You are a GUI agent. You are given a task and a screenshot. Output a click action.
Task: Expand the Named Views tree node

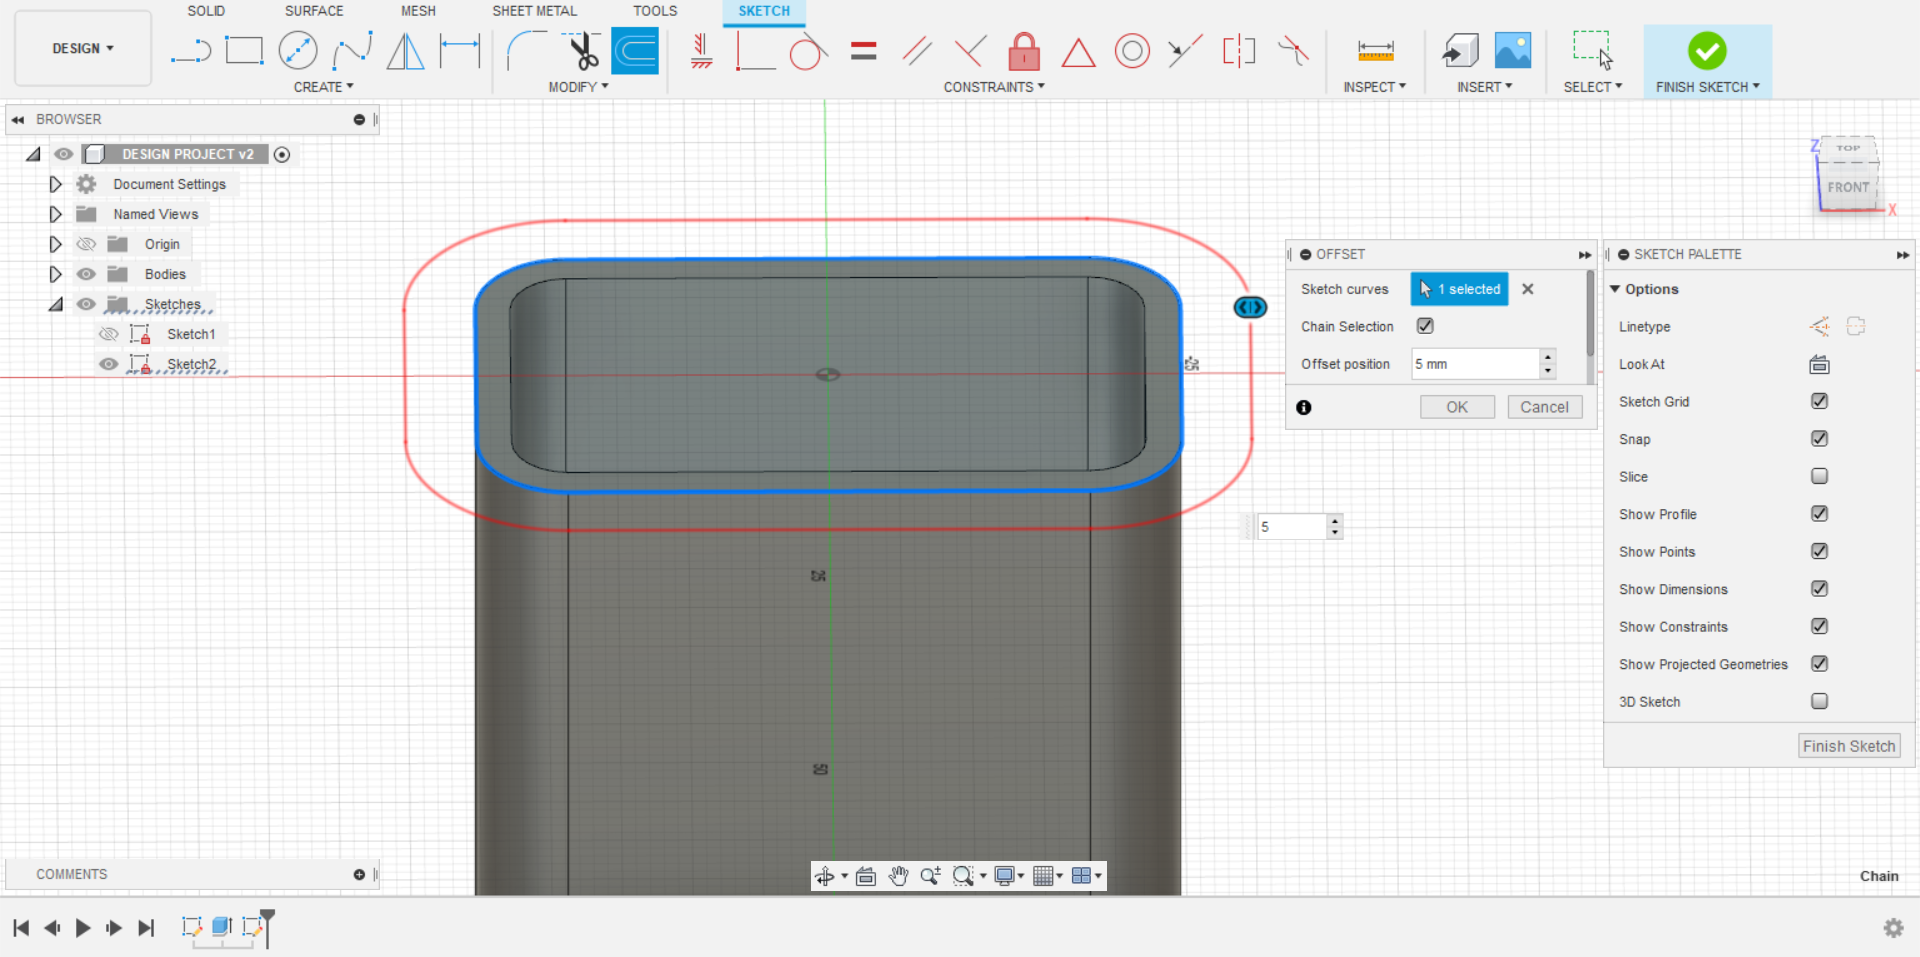[x=55, y=214]
